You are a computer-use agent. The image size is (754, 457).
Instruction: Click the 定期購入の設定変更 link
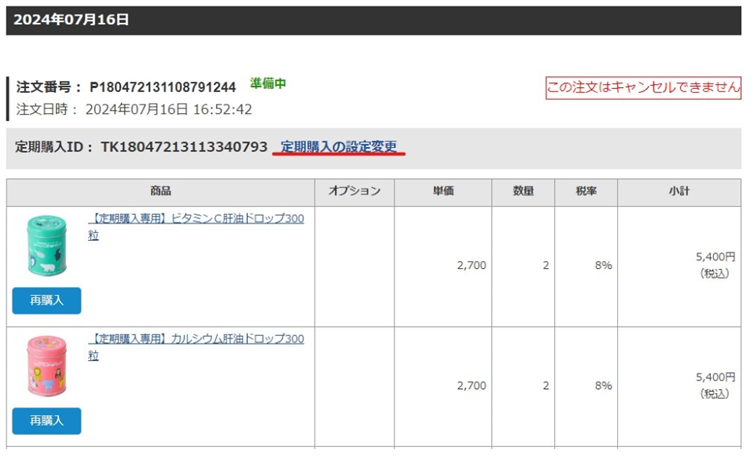(x=339, y=147)
